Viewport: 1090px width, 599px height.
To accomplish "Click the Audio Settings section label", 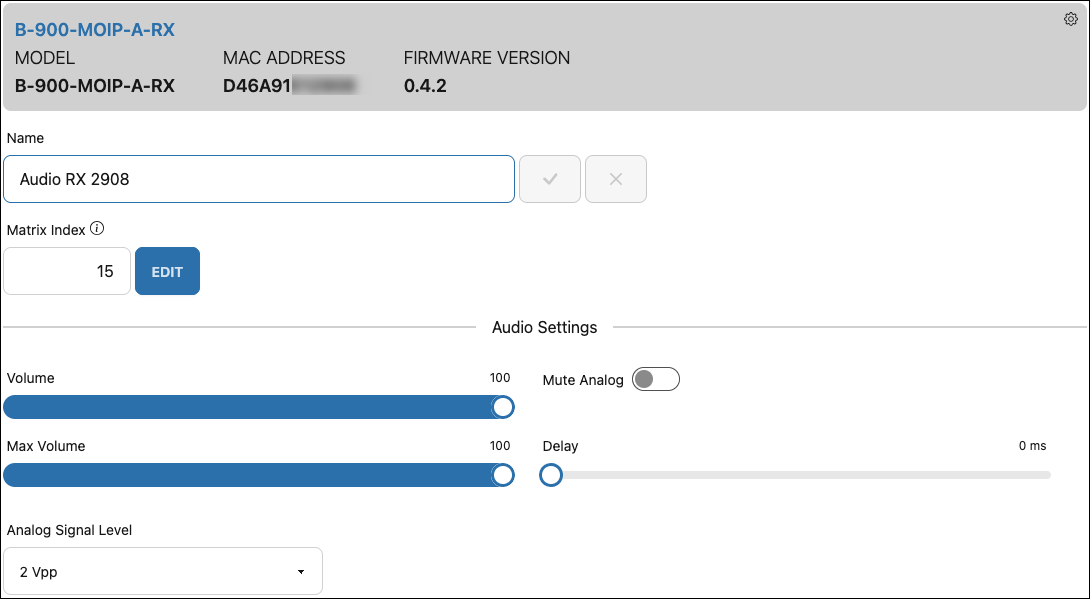I will point(544,327).
